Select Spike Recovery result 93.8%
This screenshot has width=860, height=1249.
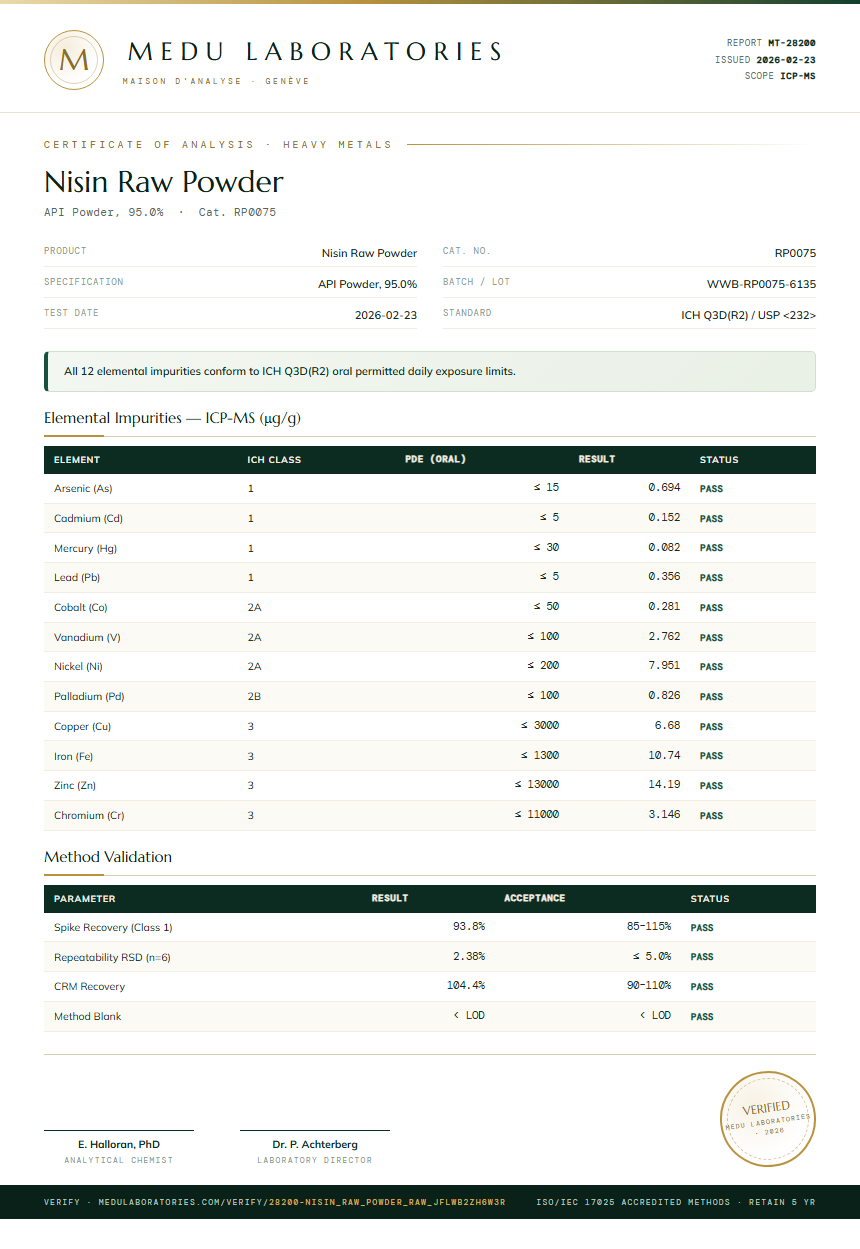point(469,927)
